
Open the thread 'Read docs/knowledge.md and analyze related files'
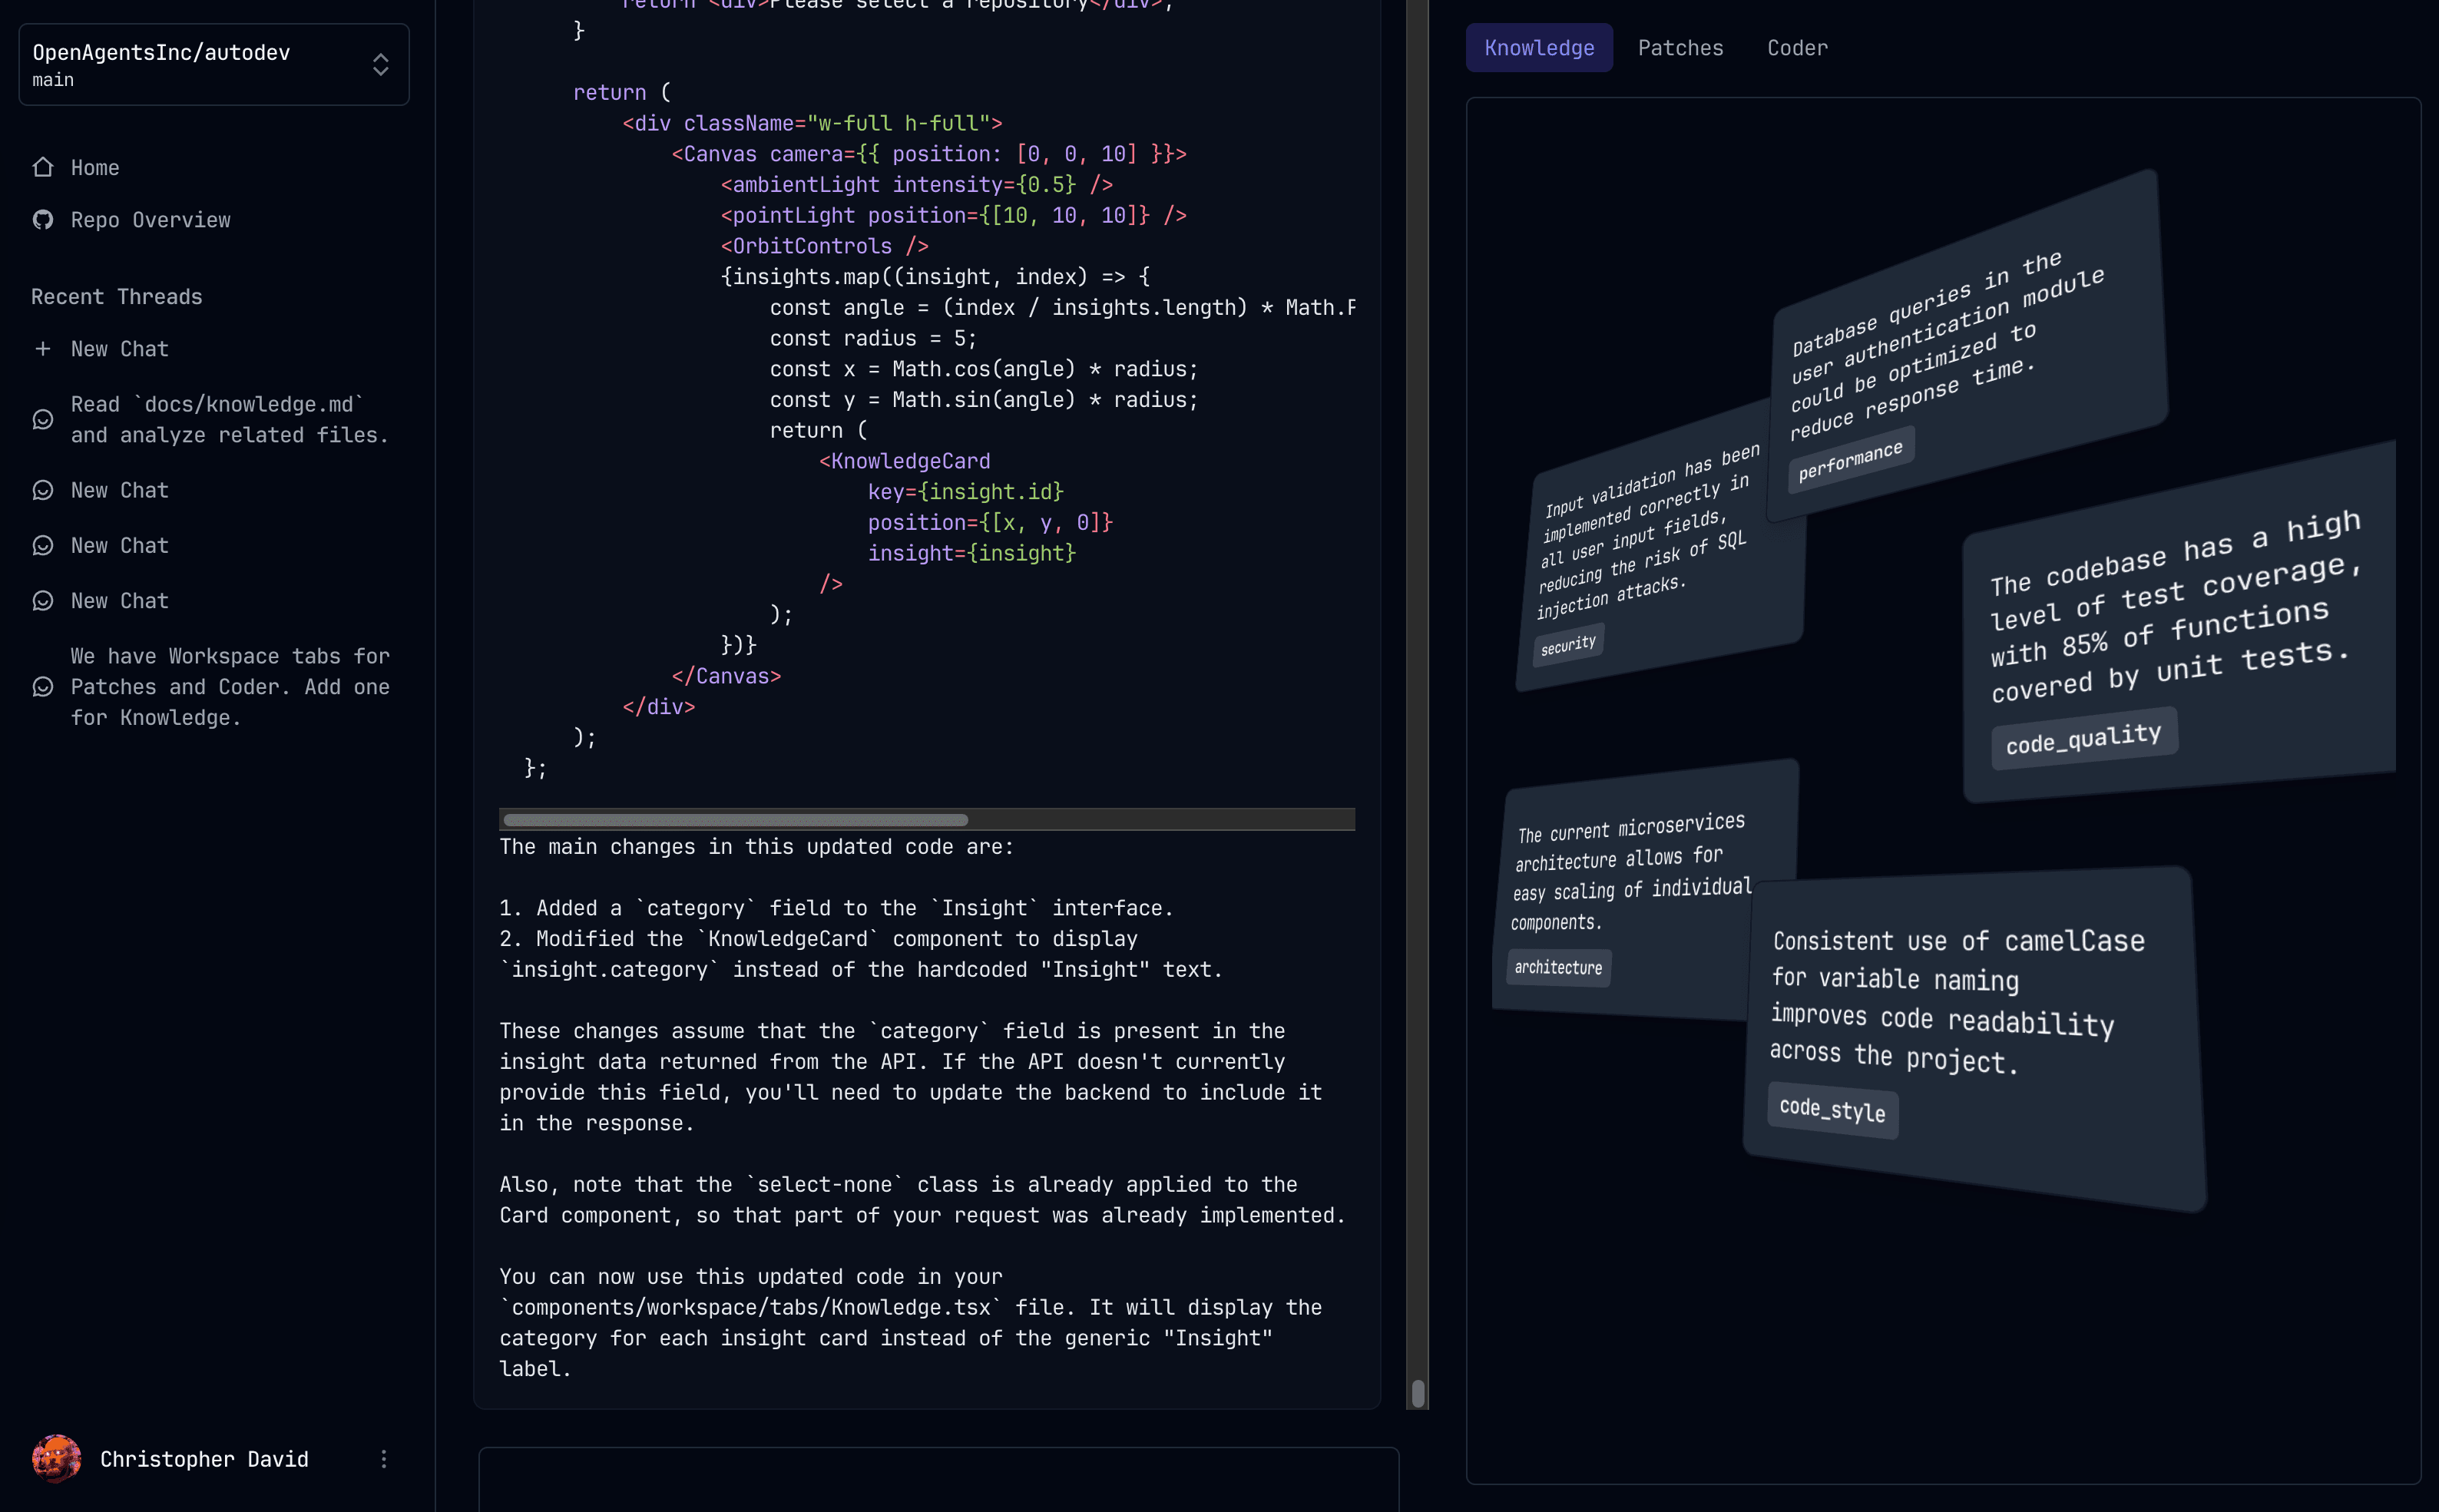(229, 419)
